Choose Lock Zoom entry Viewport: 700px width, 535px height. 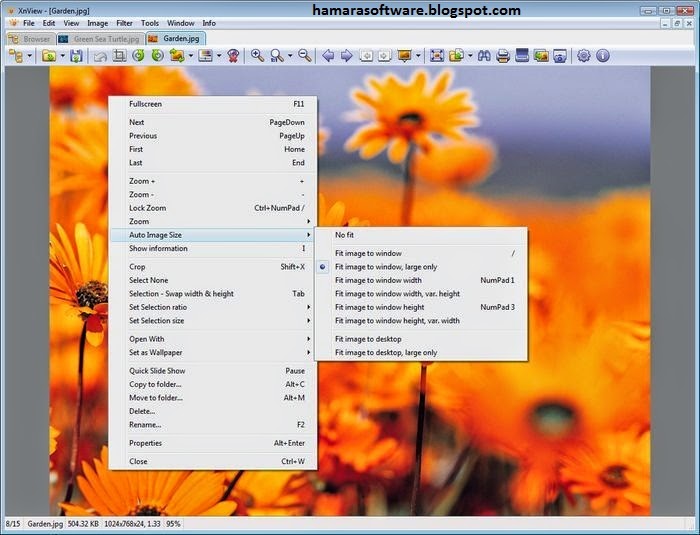coord(213,208)
